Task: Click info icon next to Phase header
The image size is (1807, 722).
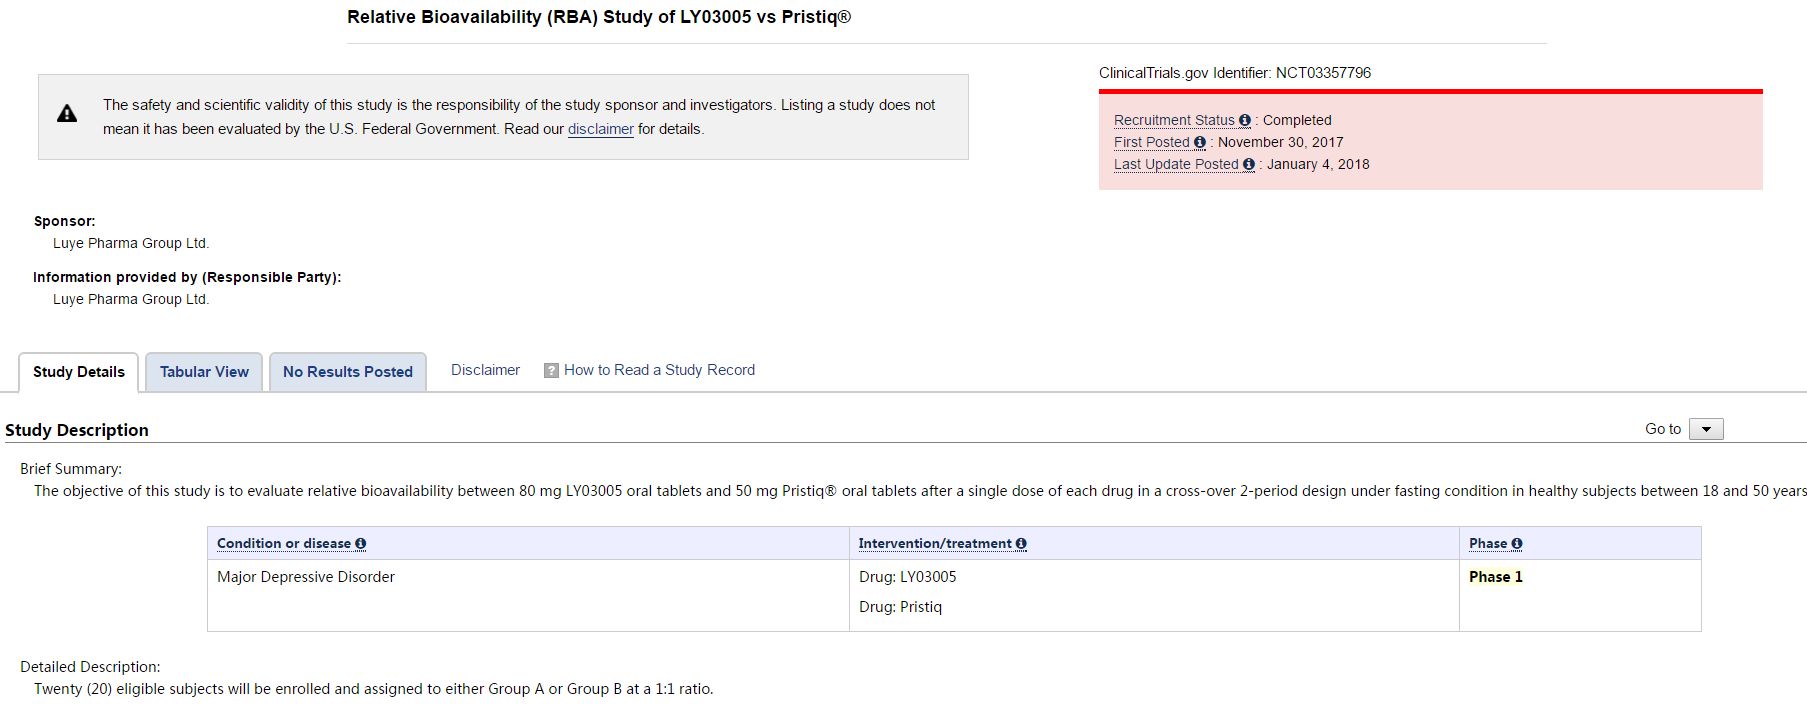Action: click(1517, 544)
